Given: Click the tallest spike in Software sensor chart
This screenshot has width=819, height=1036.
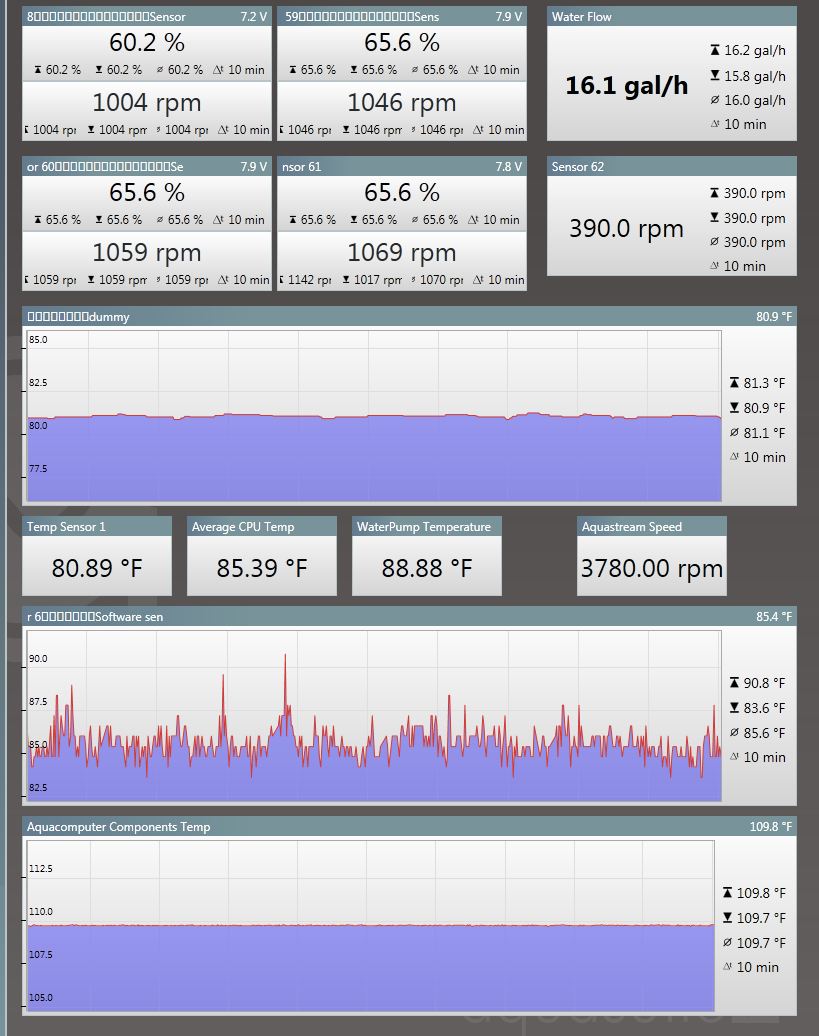Looking at the screenshot, I should (285, 656).
